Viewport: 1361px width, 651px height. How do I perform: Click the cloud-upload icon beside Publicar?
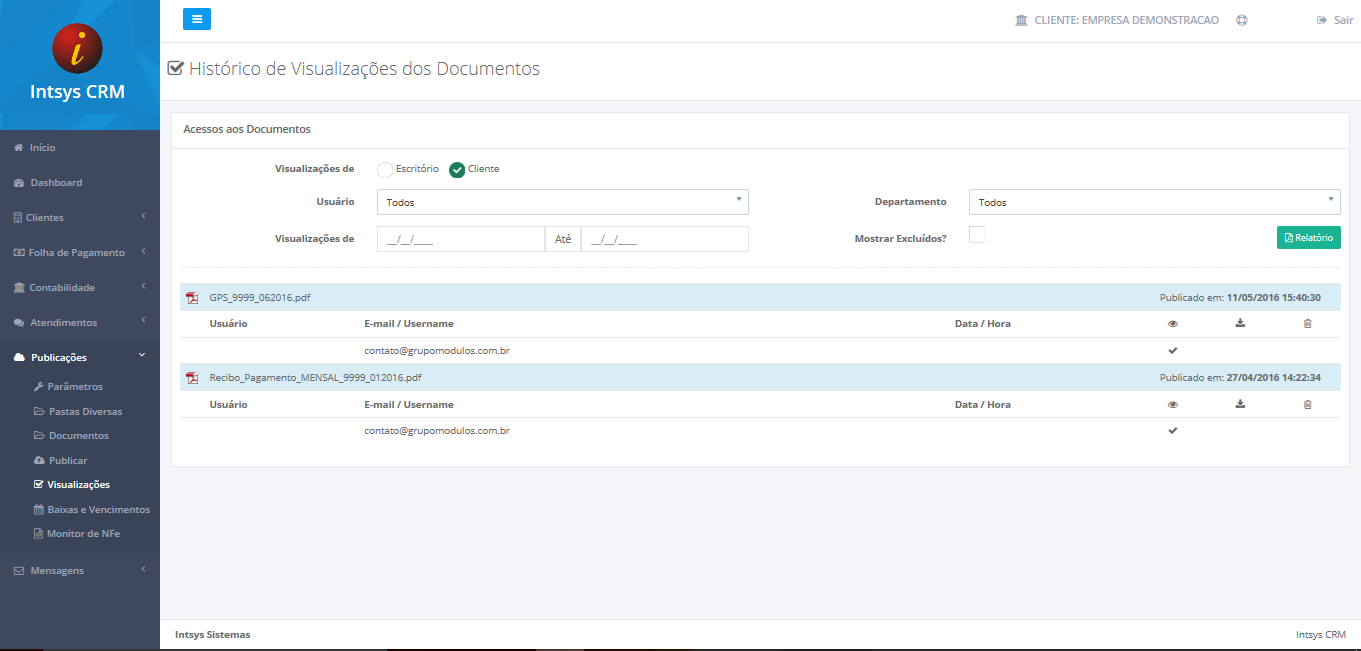[x=39, y=461]
